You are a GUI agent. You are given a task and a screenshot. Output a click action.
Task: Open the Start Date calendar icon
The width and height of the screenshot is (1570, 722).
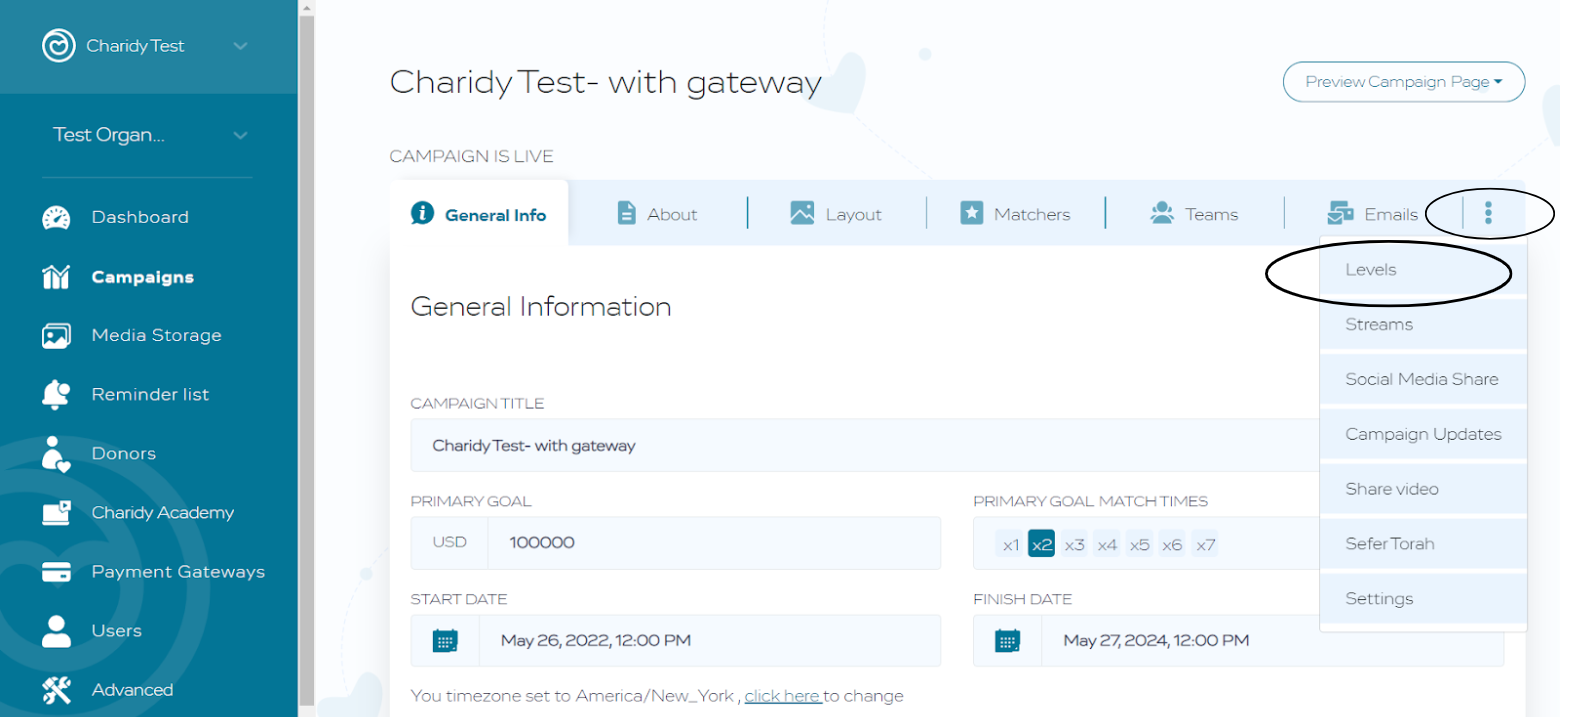445,641
